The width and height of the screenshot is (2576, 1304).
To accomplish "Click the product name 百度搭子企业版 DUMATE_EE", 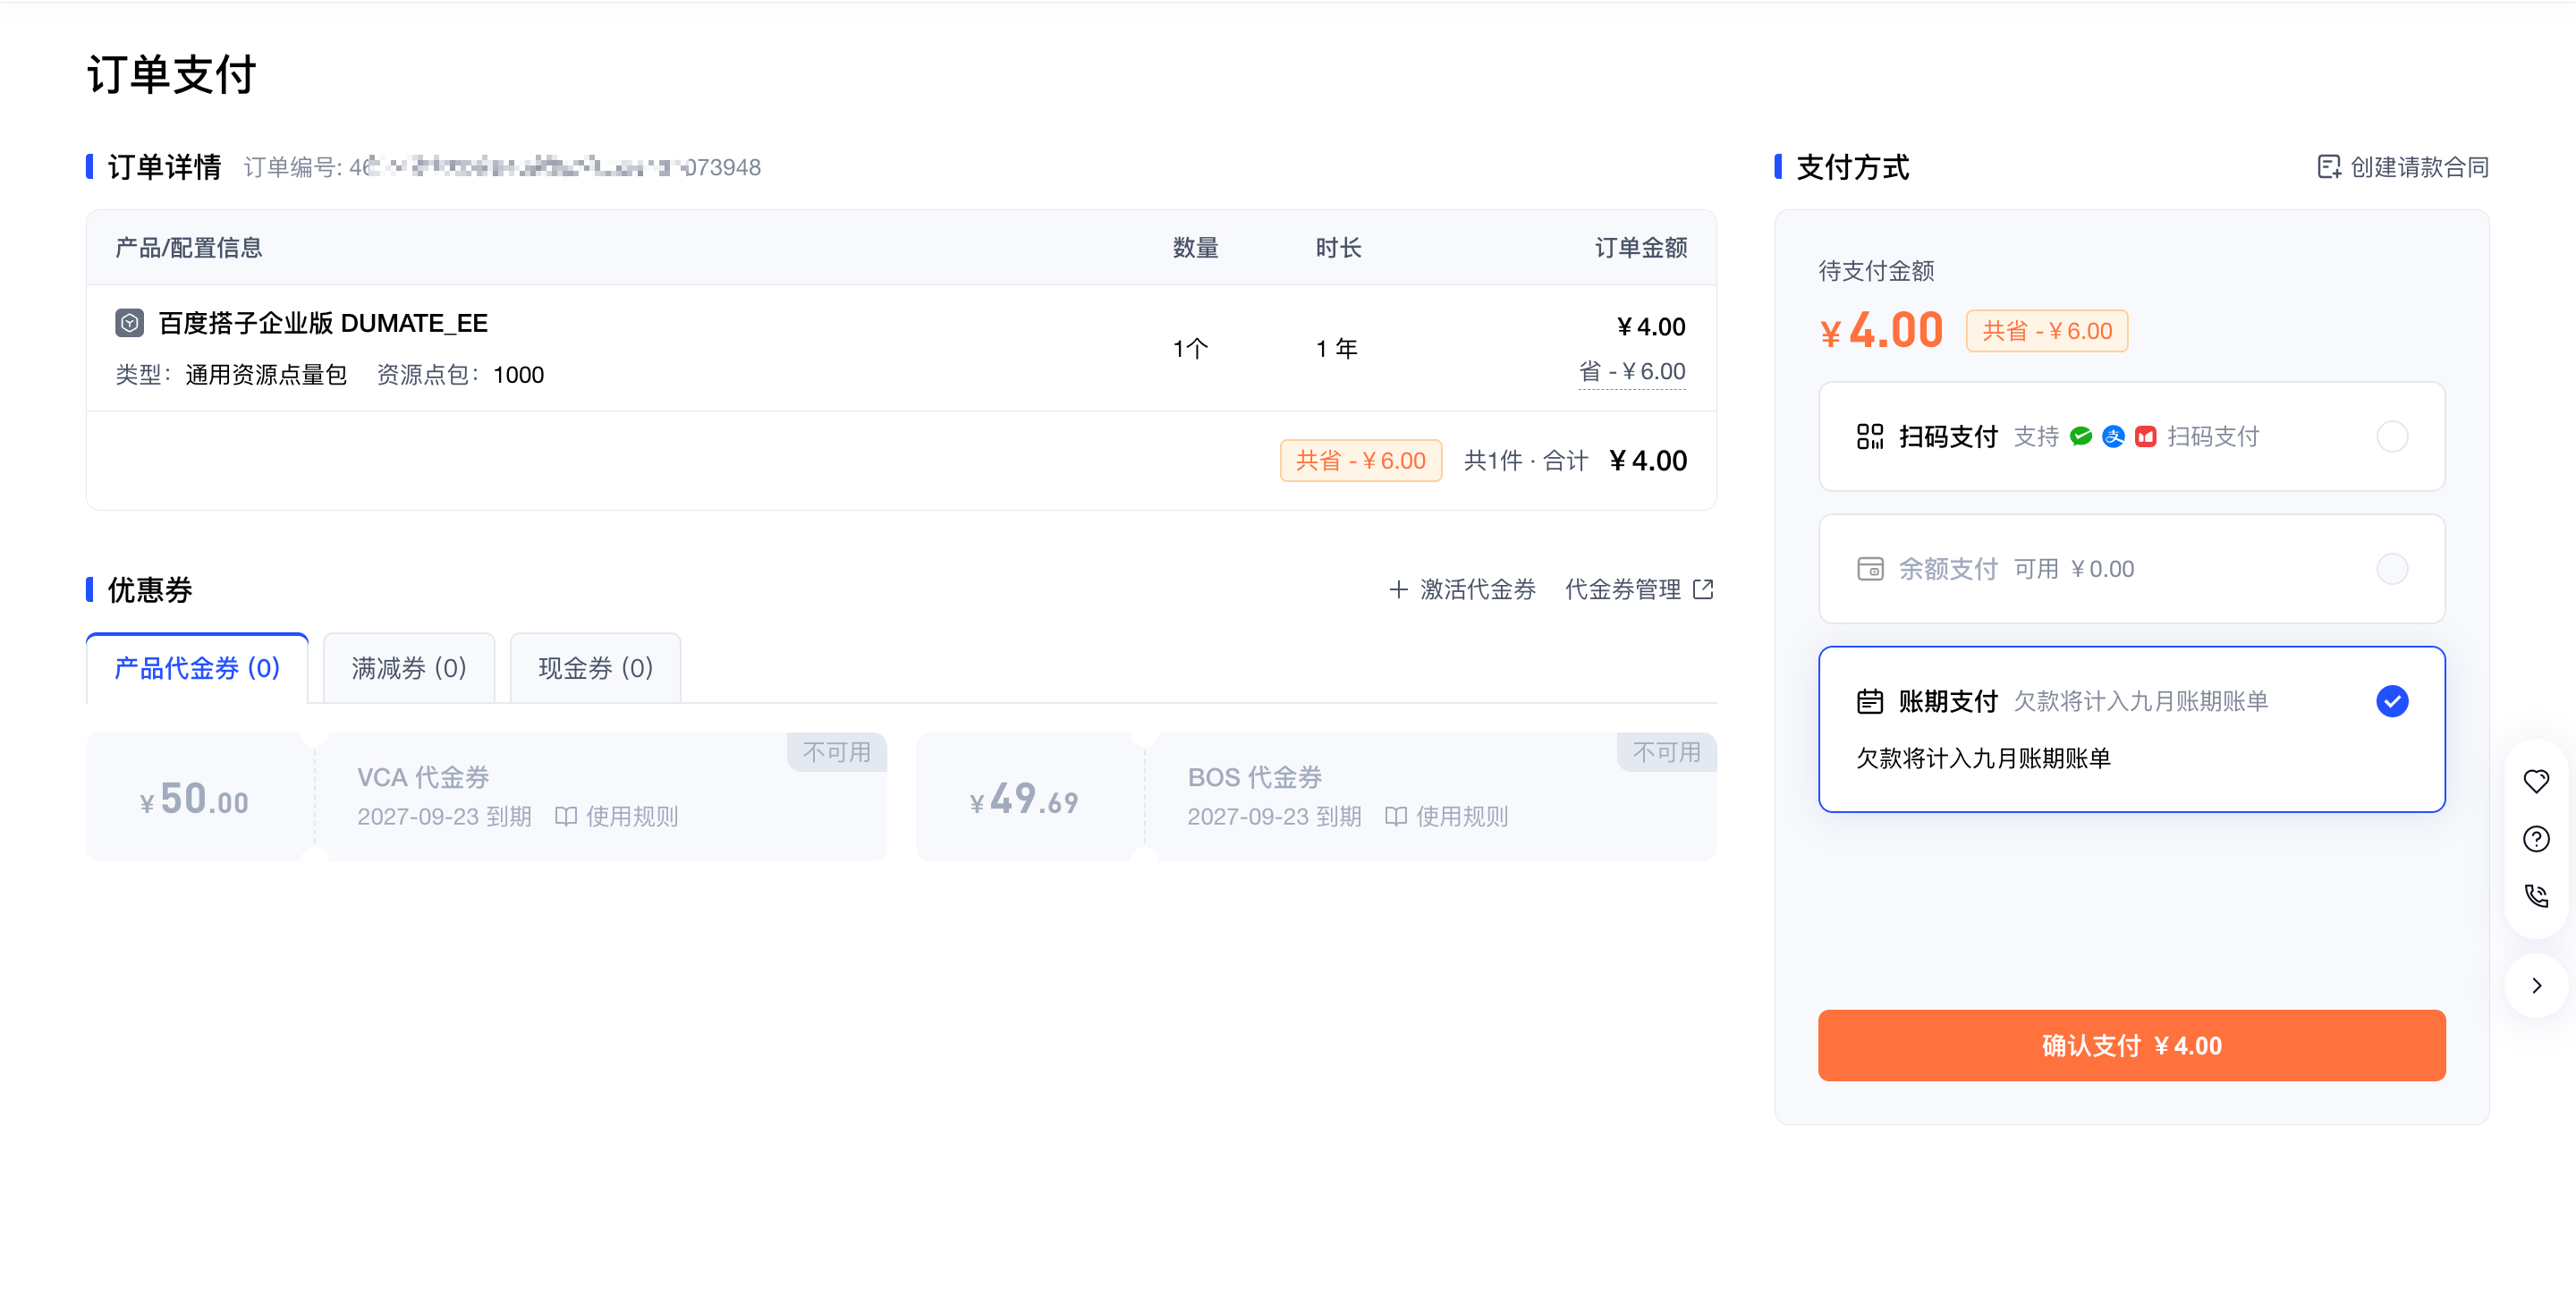I will [x=323, y=323].
